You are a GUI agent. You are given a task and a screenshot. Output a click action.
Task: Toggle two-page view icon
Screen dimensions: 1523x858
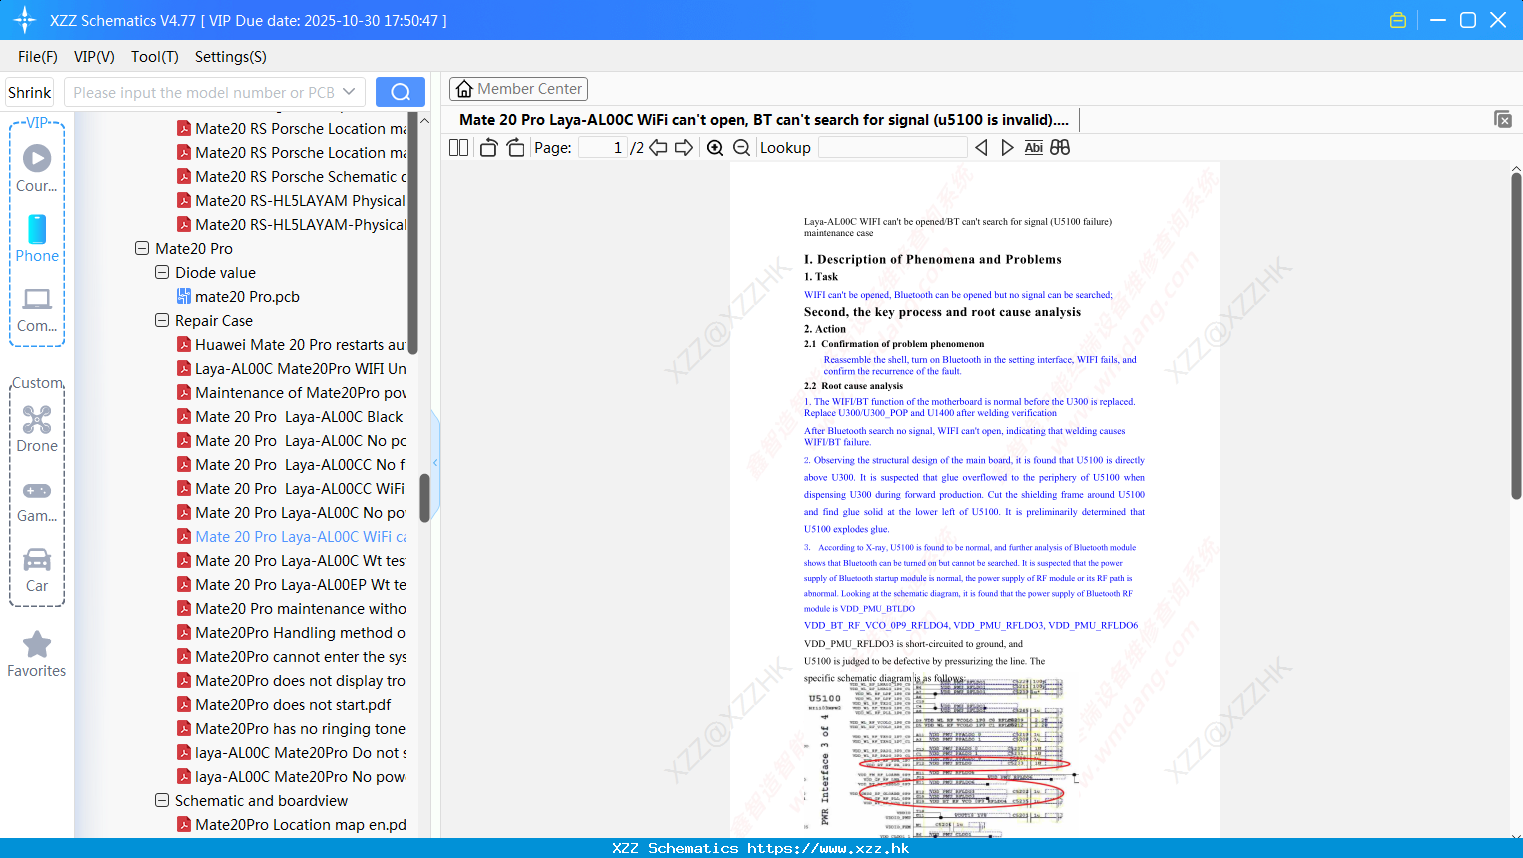(459, 148)
